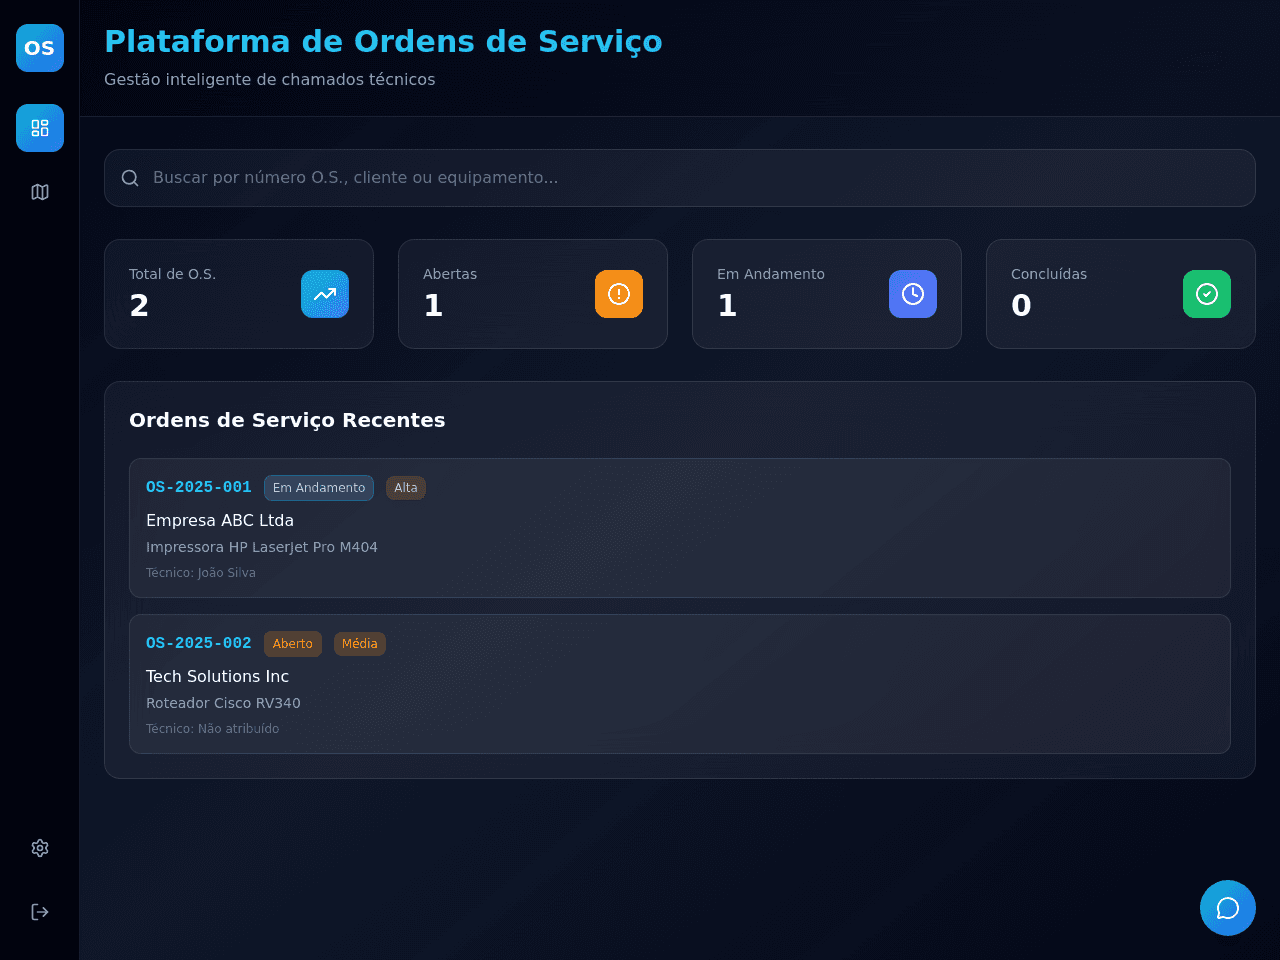
Task: Focus the search field for O.S. number
Action: coord(680,178)
